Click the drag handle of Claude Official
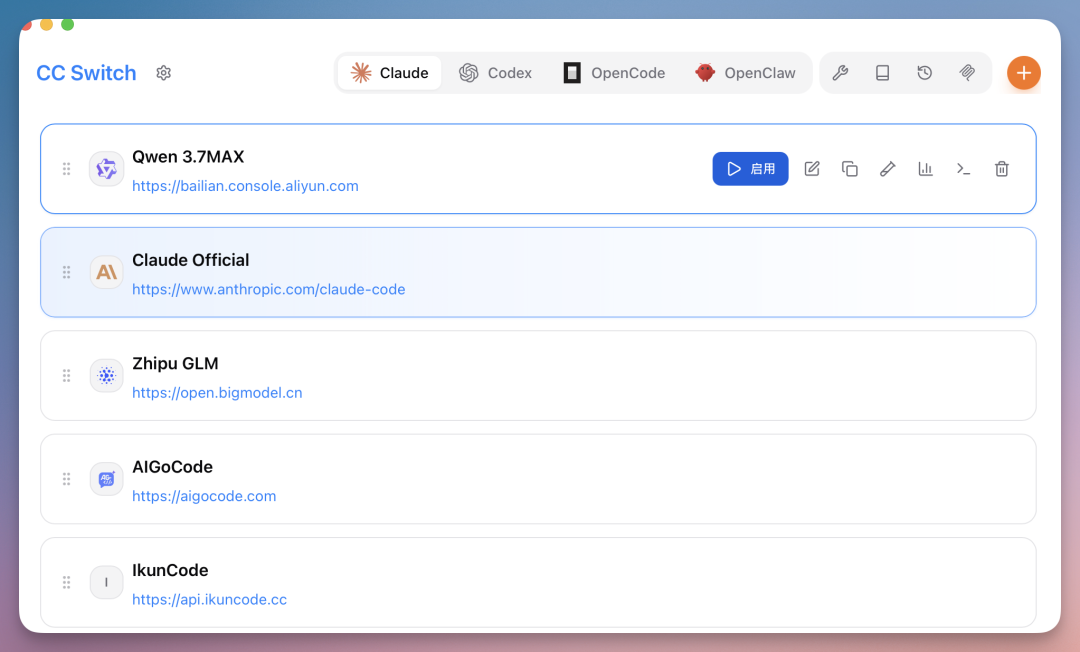Screen dimensions: 1080x652 click(x=67, y=272)
